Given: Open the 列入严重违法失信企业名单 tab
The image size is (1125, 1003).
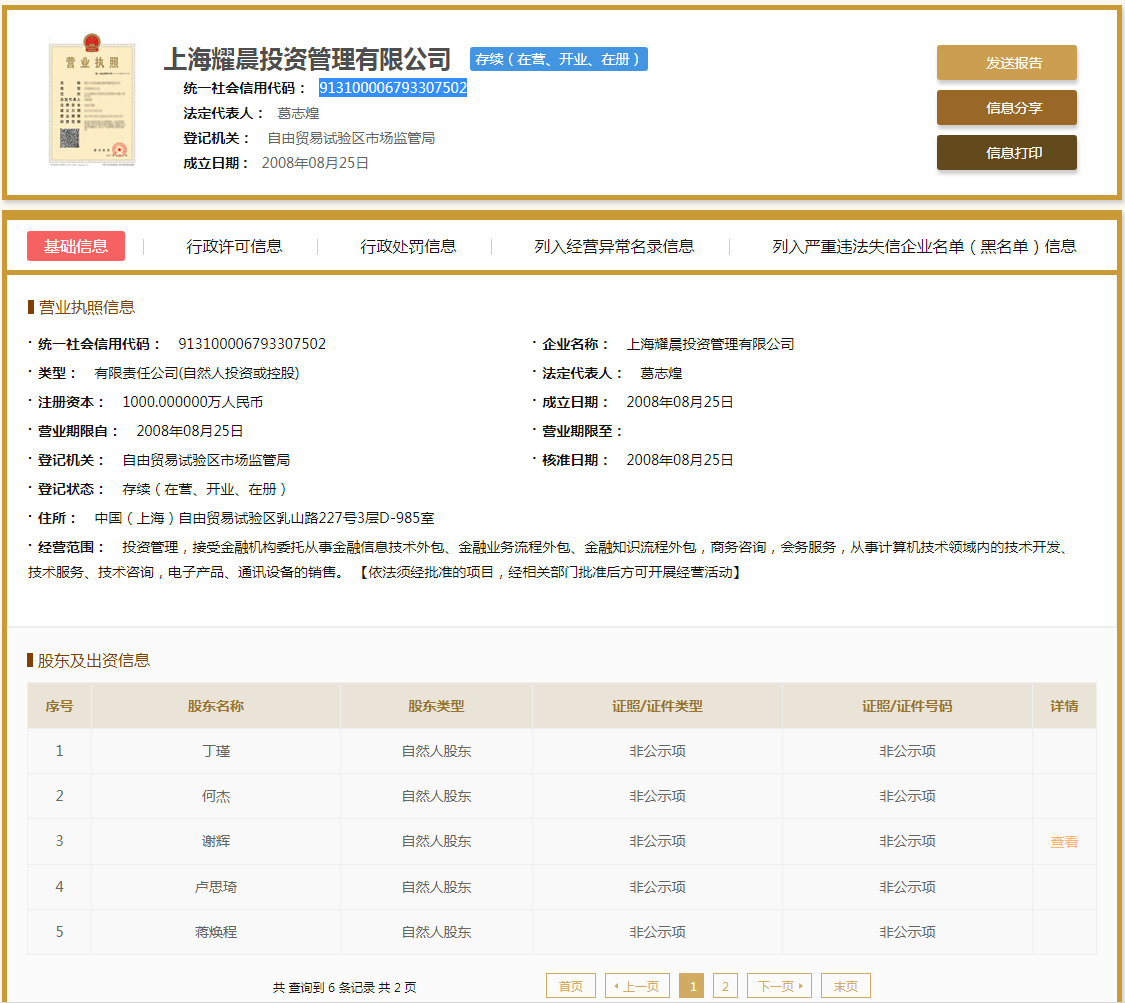Looking at the screenshot, I should point(923,246).
